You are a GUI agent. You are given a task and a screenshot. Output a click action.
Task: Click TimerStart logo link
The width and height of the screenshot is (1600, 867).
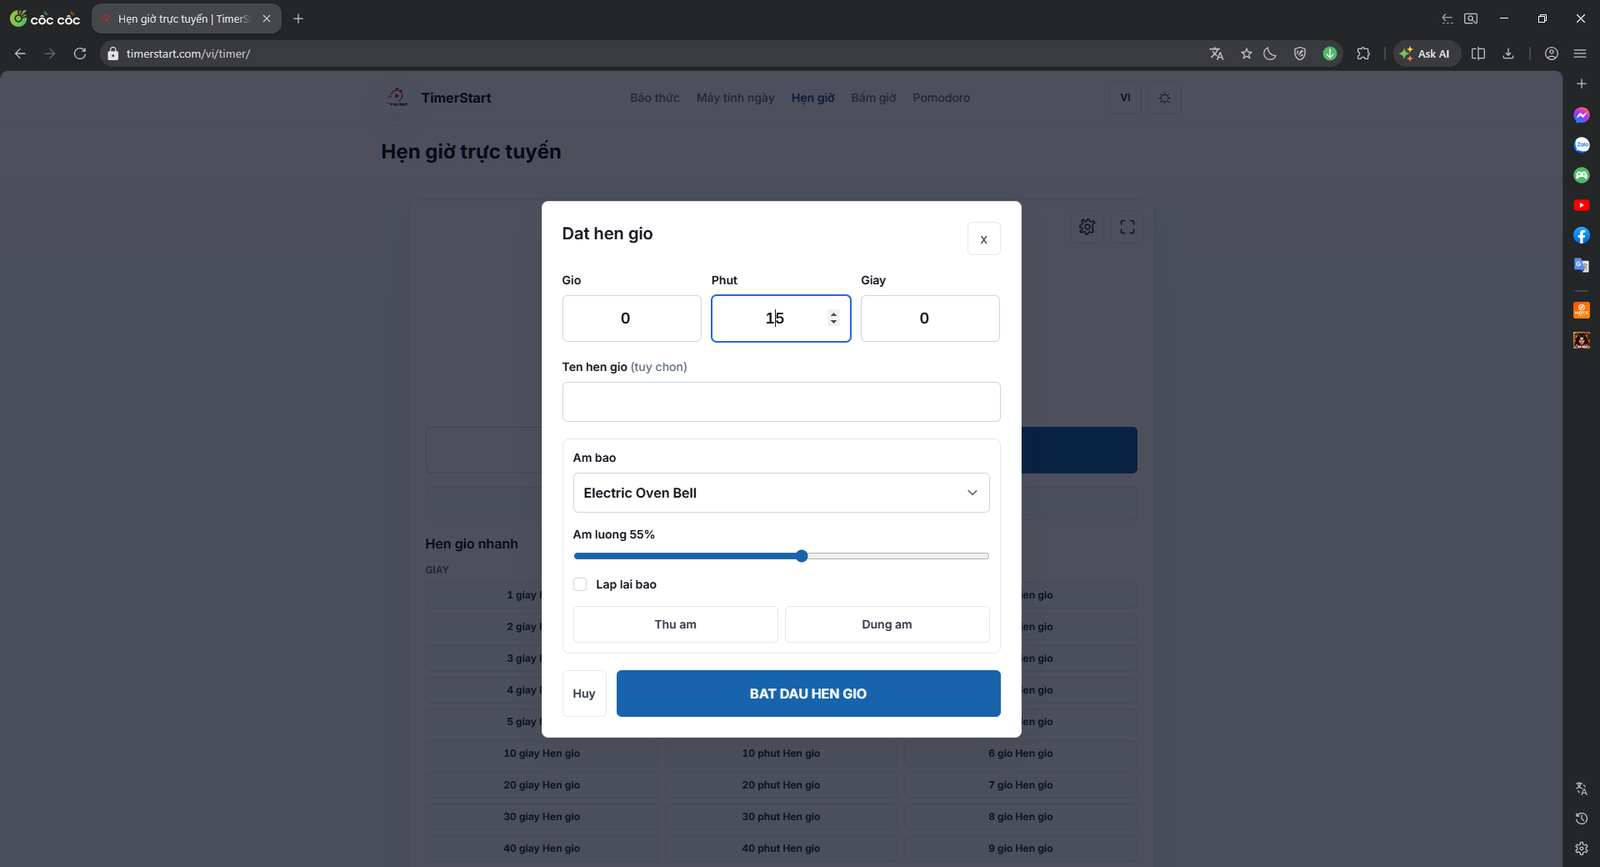click(438, 98)
